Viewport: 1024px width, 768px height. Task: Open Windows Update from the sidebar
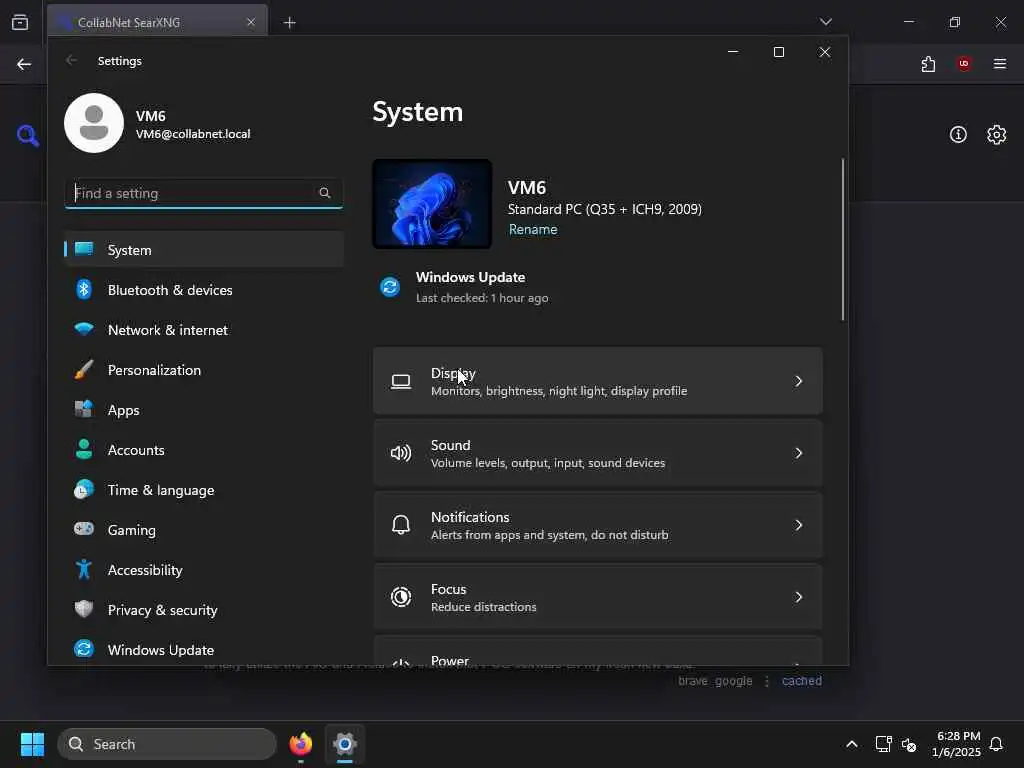(204, 649)
